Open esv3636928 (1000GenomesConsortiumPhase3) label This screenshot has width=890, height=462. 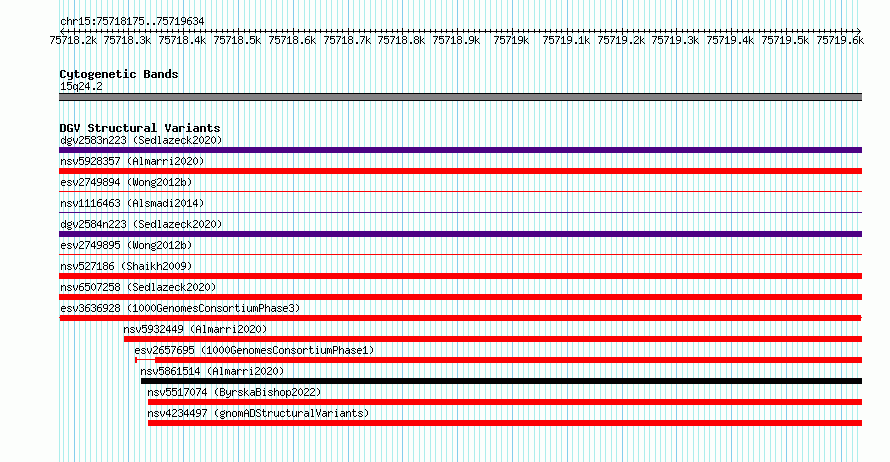click(x=180, y=308)
